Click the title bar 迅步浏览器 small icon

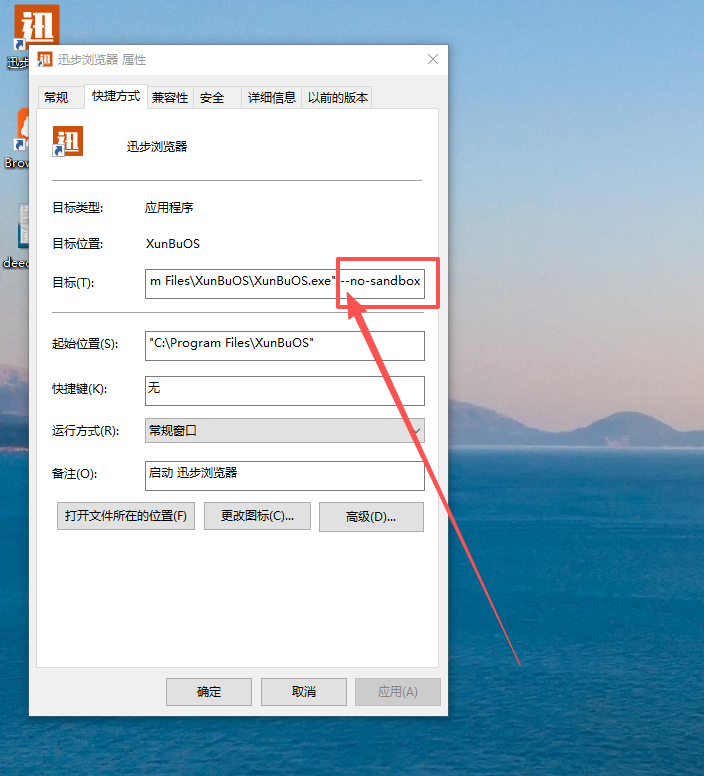click(x=45, y=59)
